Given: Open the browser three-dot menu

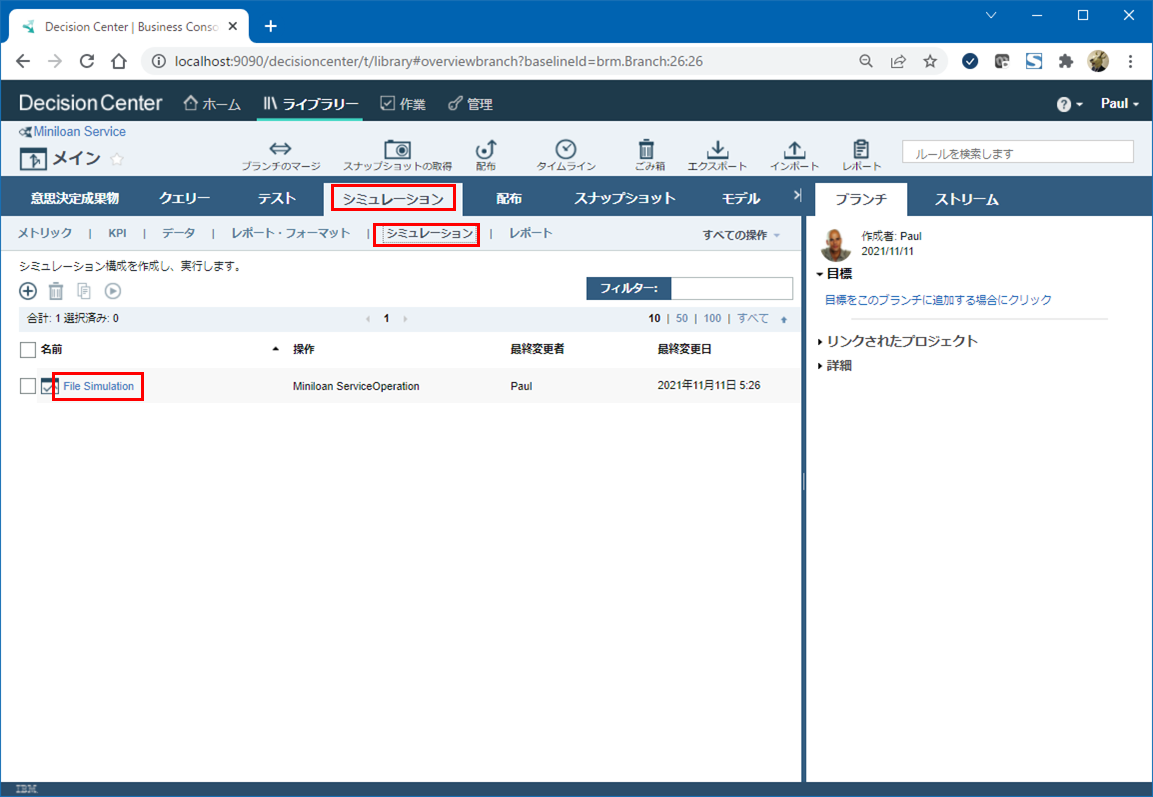Looking at the screenshot, I should pyautogui.click(x=1130, y=61).
